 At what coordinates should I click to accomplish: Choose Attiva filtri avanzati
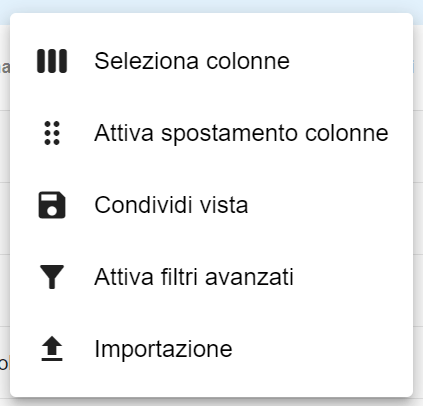[x=211, y=277]
